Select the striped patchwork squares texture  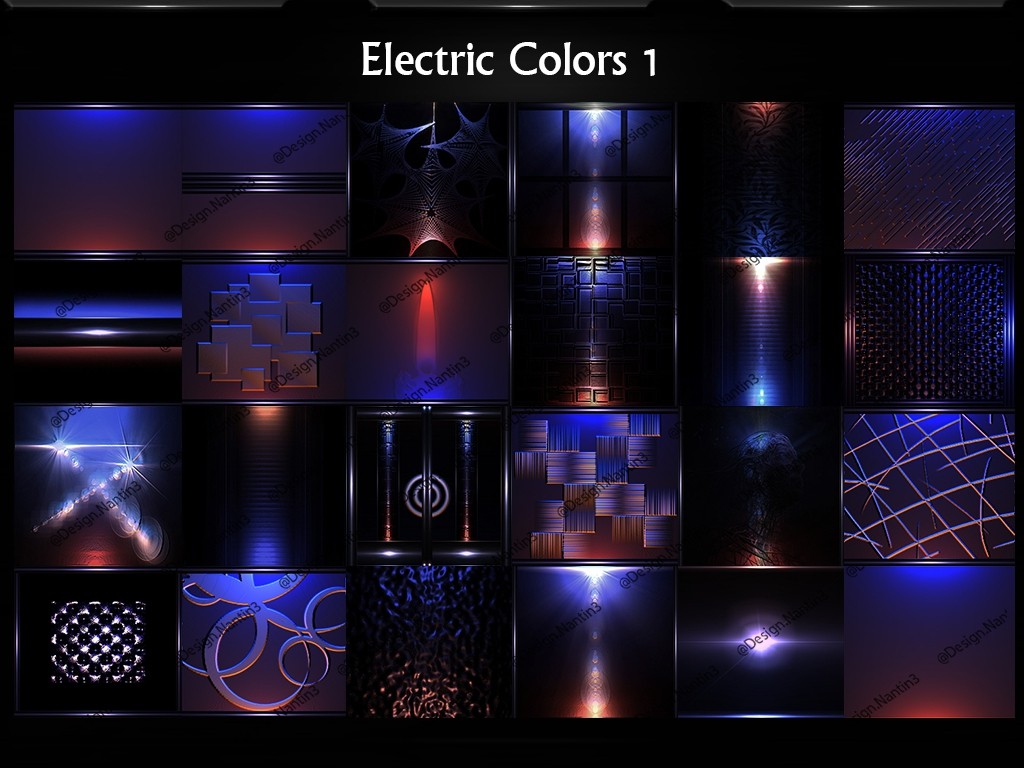pyautogui.click(x=594, y=485)
